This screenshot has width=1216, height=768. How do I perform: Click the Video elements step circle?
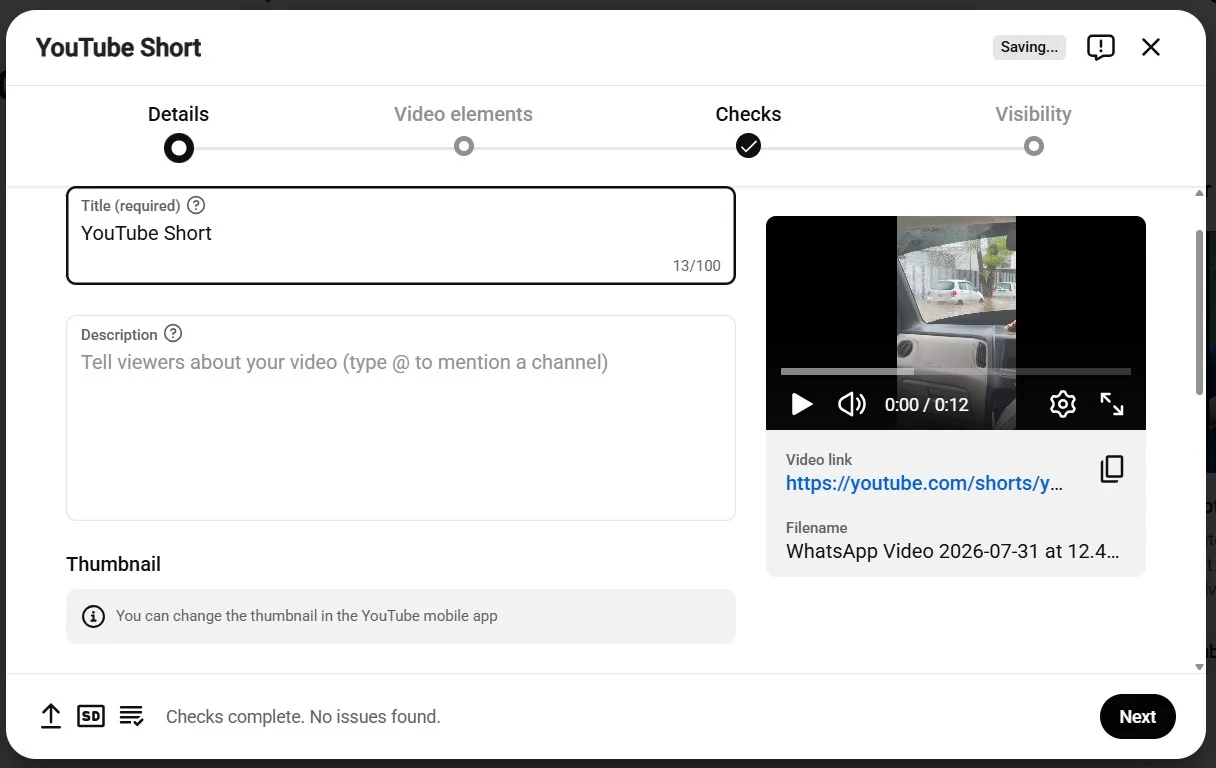tap(464, 147)
